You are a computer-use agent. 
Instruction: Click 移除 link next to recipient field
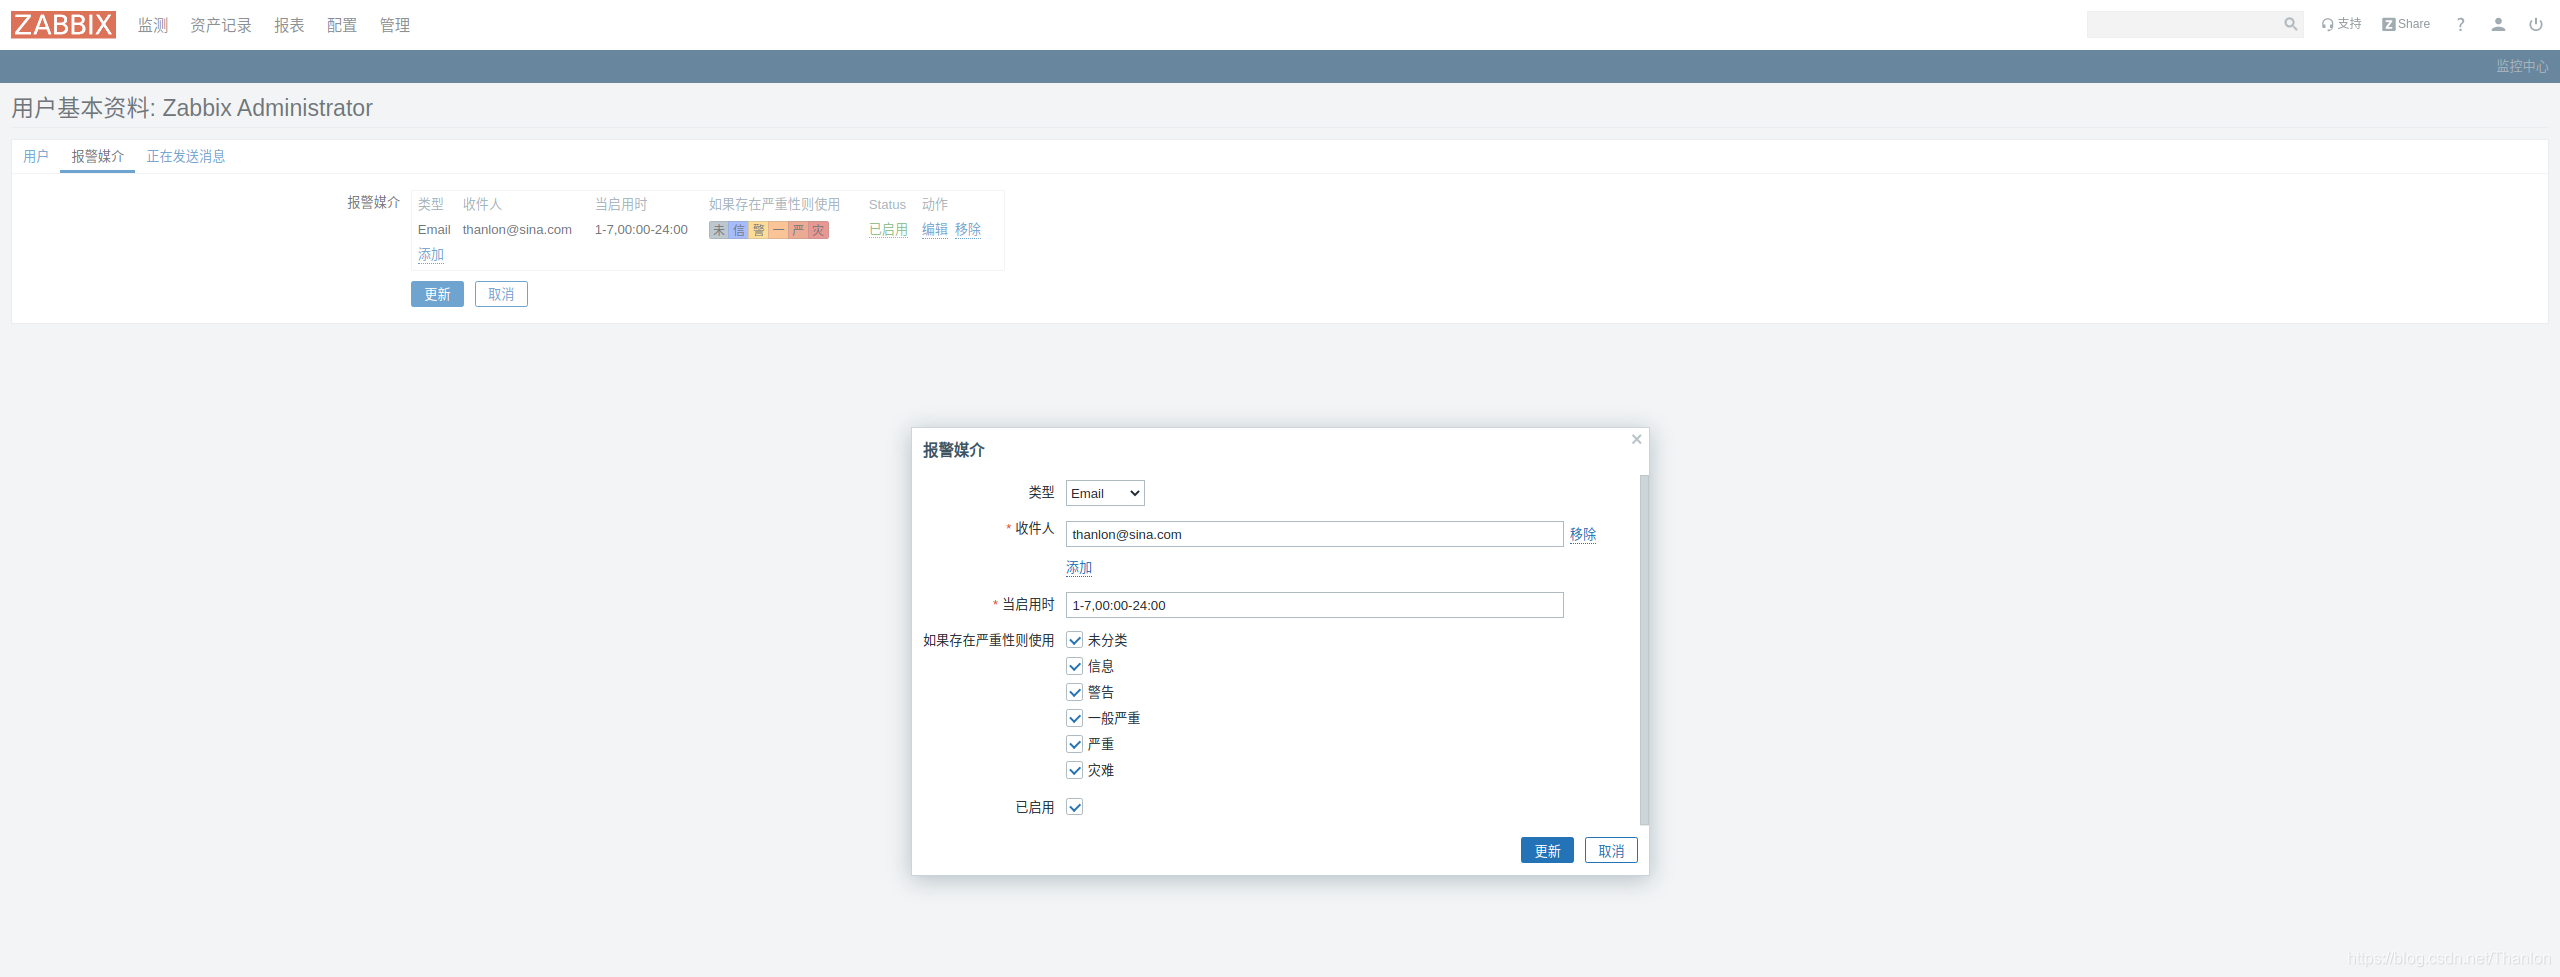(x=1583, y=534)
